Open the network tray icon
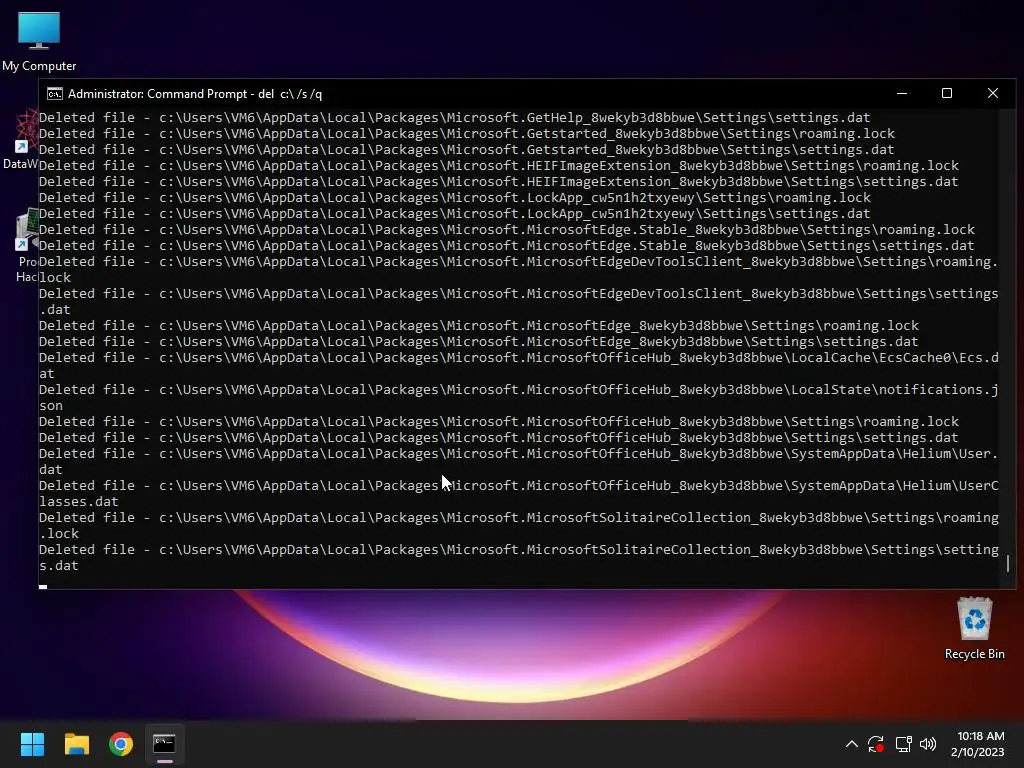The height and width of the screenshot is (768, 1024). click(903, 744)
